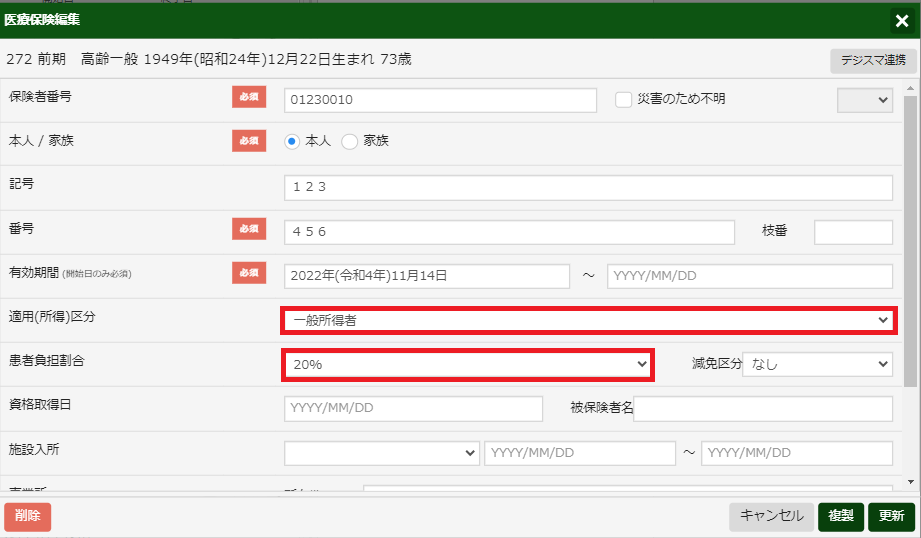Open the 患者負担割合 dropdown
Screen dimensions: 921x538
click(468, 365)
